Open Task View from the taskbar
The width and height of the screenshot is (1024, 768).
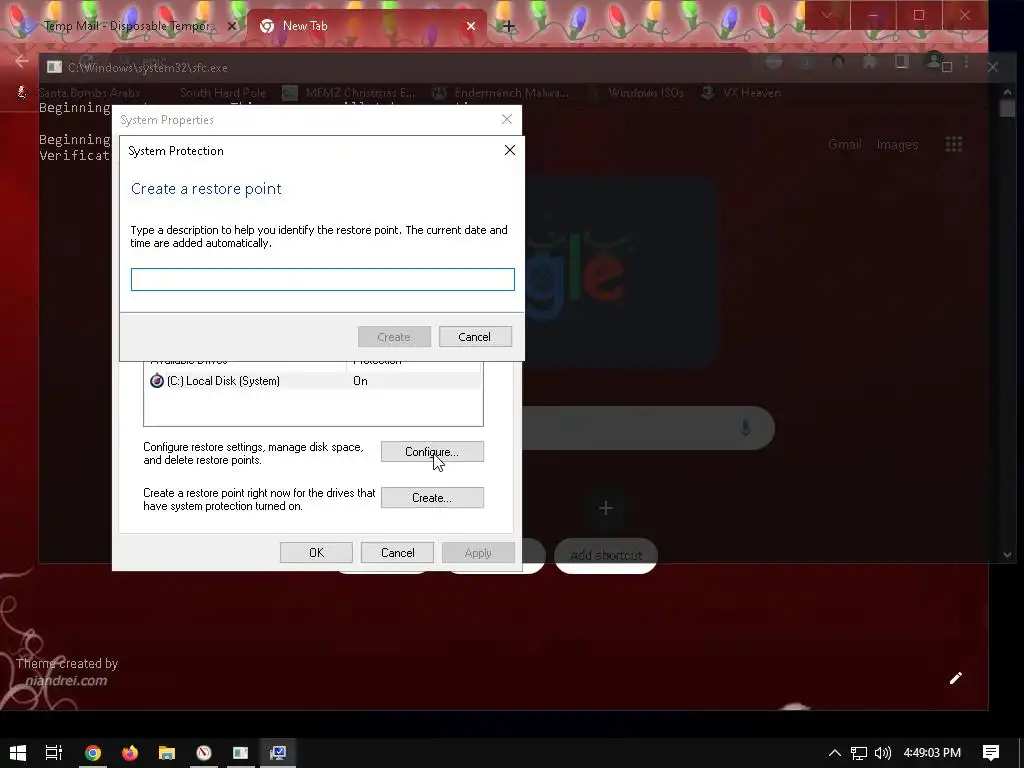click(x=54, y=753)
